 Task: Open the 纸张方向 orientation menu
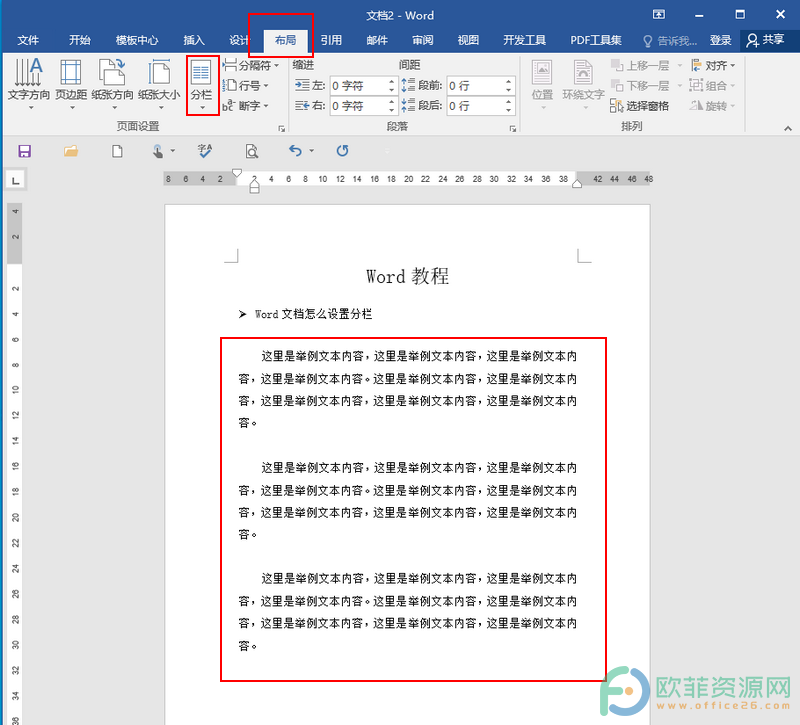pos(112,85)
